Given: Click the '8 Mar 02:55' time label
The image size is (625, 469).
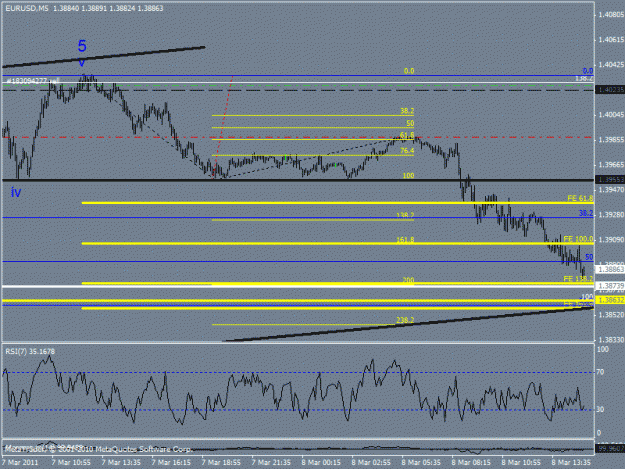Looking at the screenshot, I should tap(371, 463).
